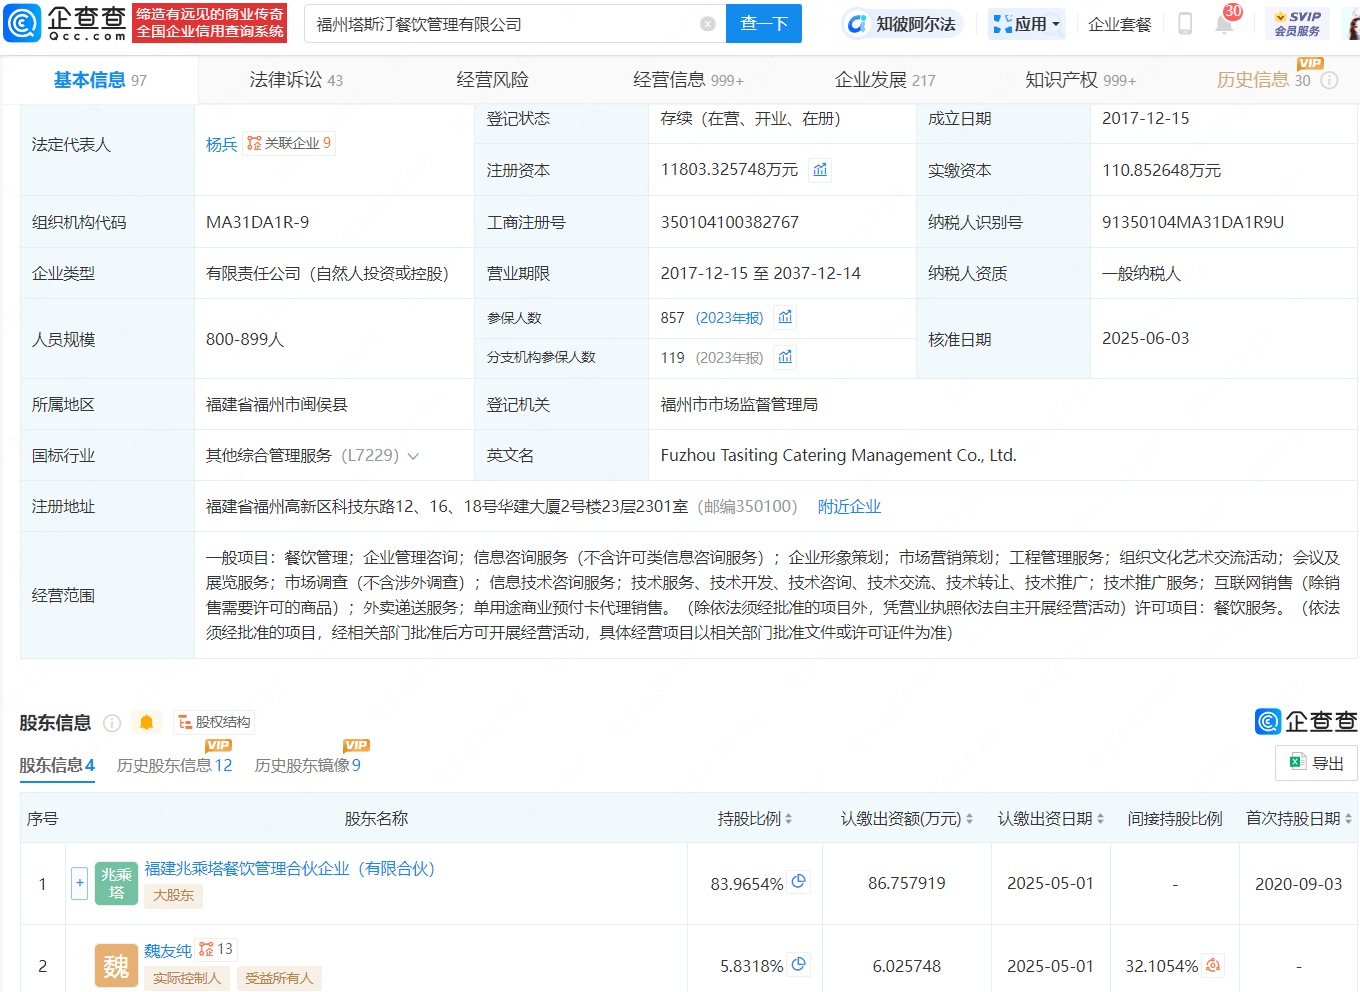Switch to 法律诉讼 tab
Viewport: 1360px width, 992px height.
click(x=296, y=80)
